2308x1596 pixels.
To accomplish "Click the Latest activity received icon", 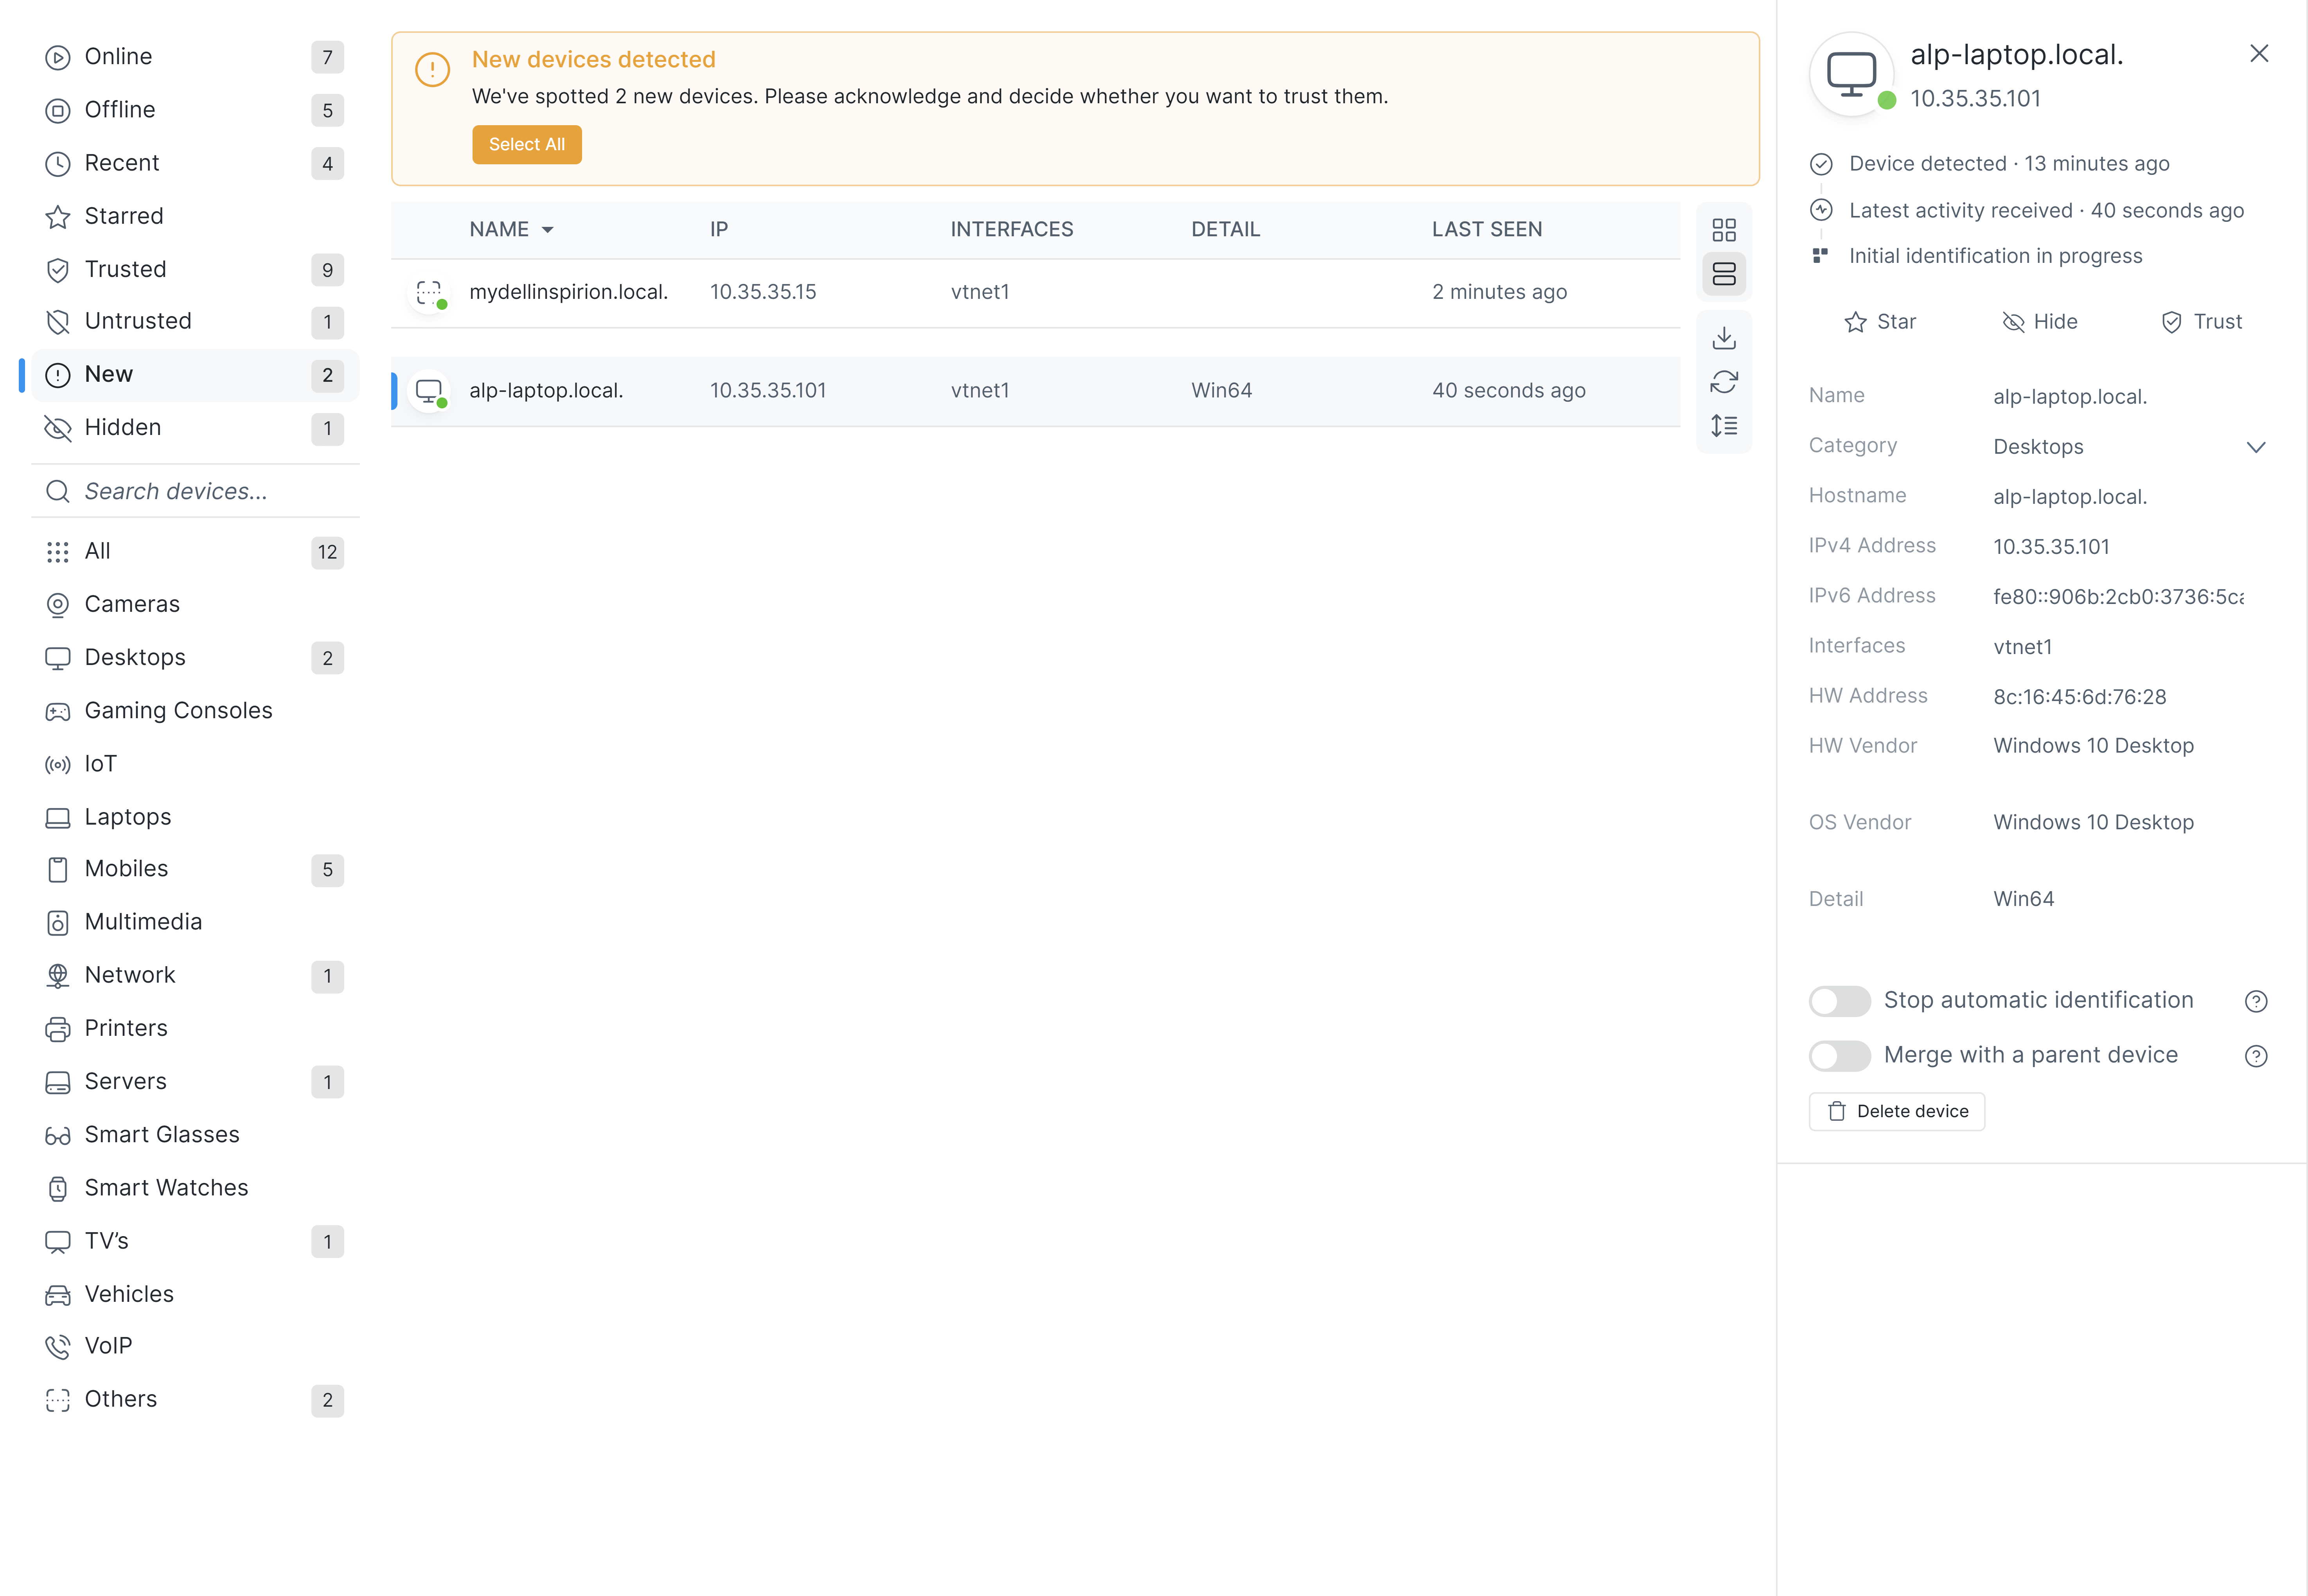I will click(x=1820, y=210).
